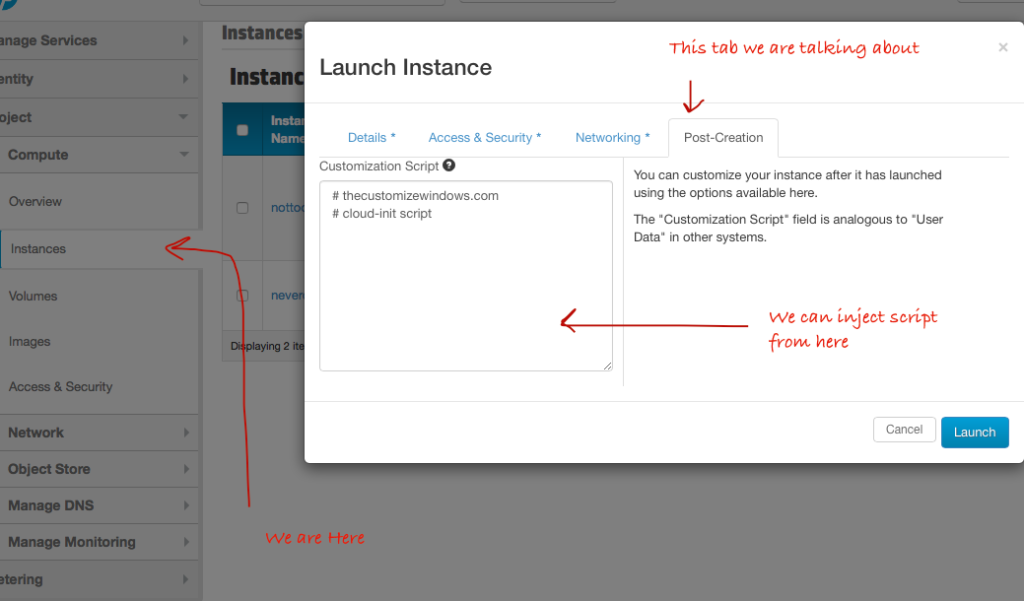Select Instances in the sidebar
The width and height of the screenshot is (1024, 601).
[x=38, y=249]
